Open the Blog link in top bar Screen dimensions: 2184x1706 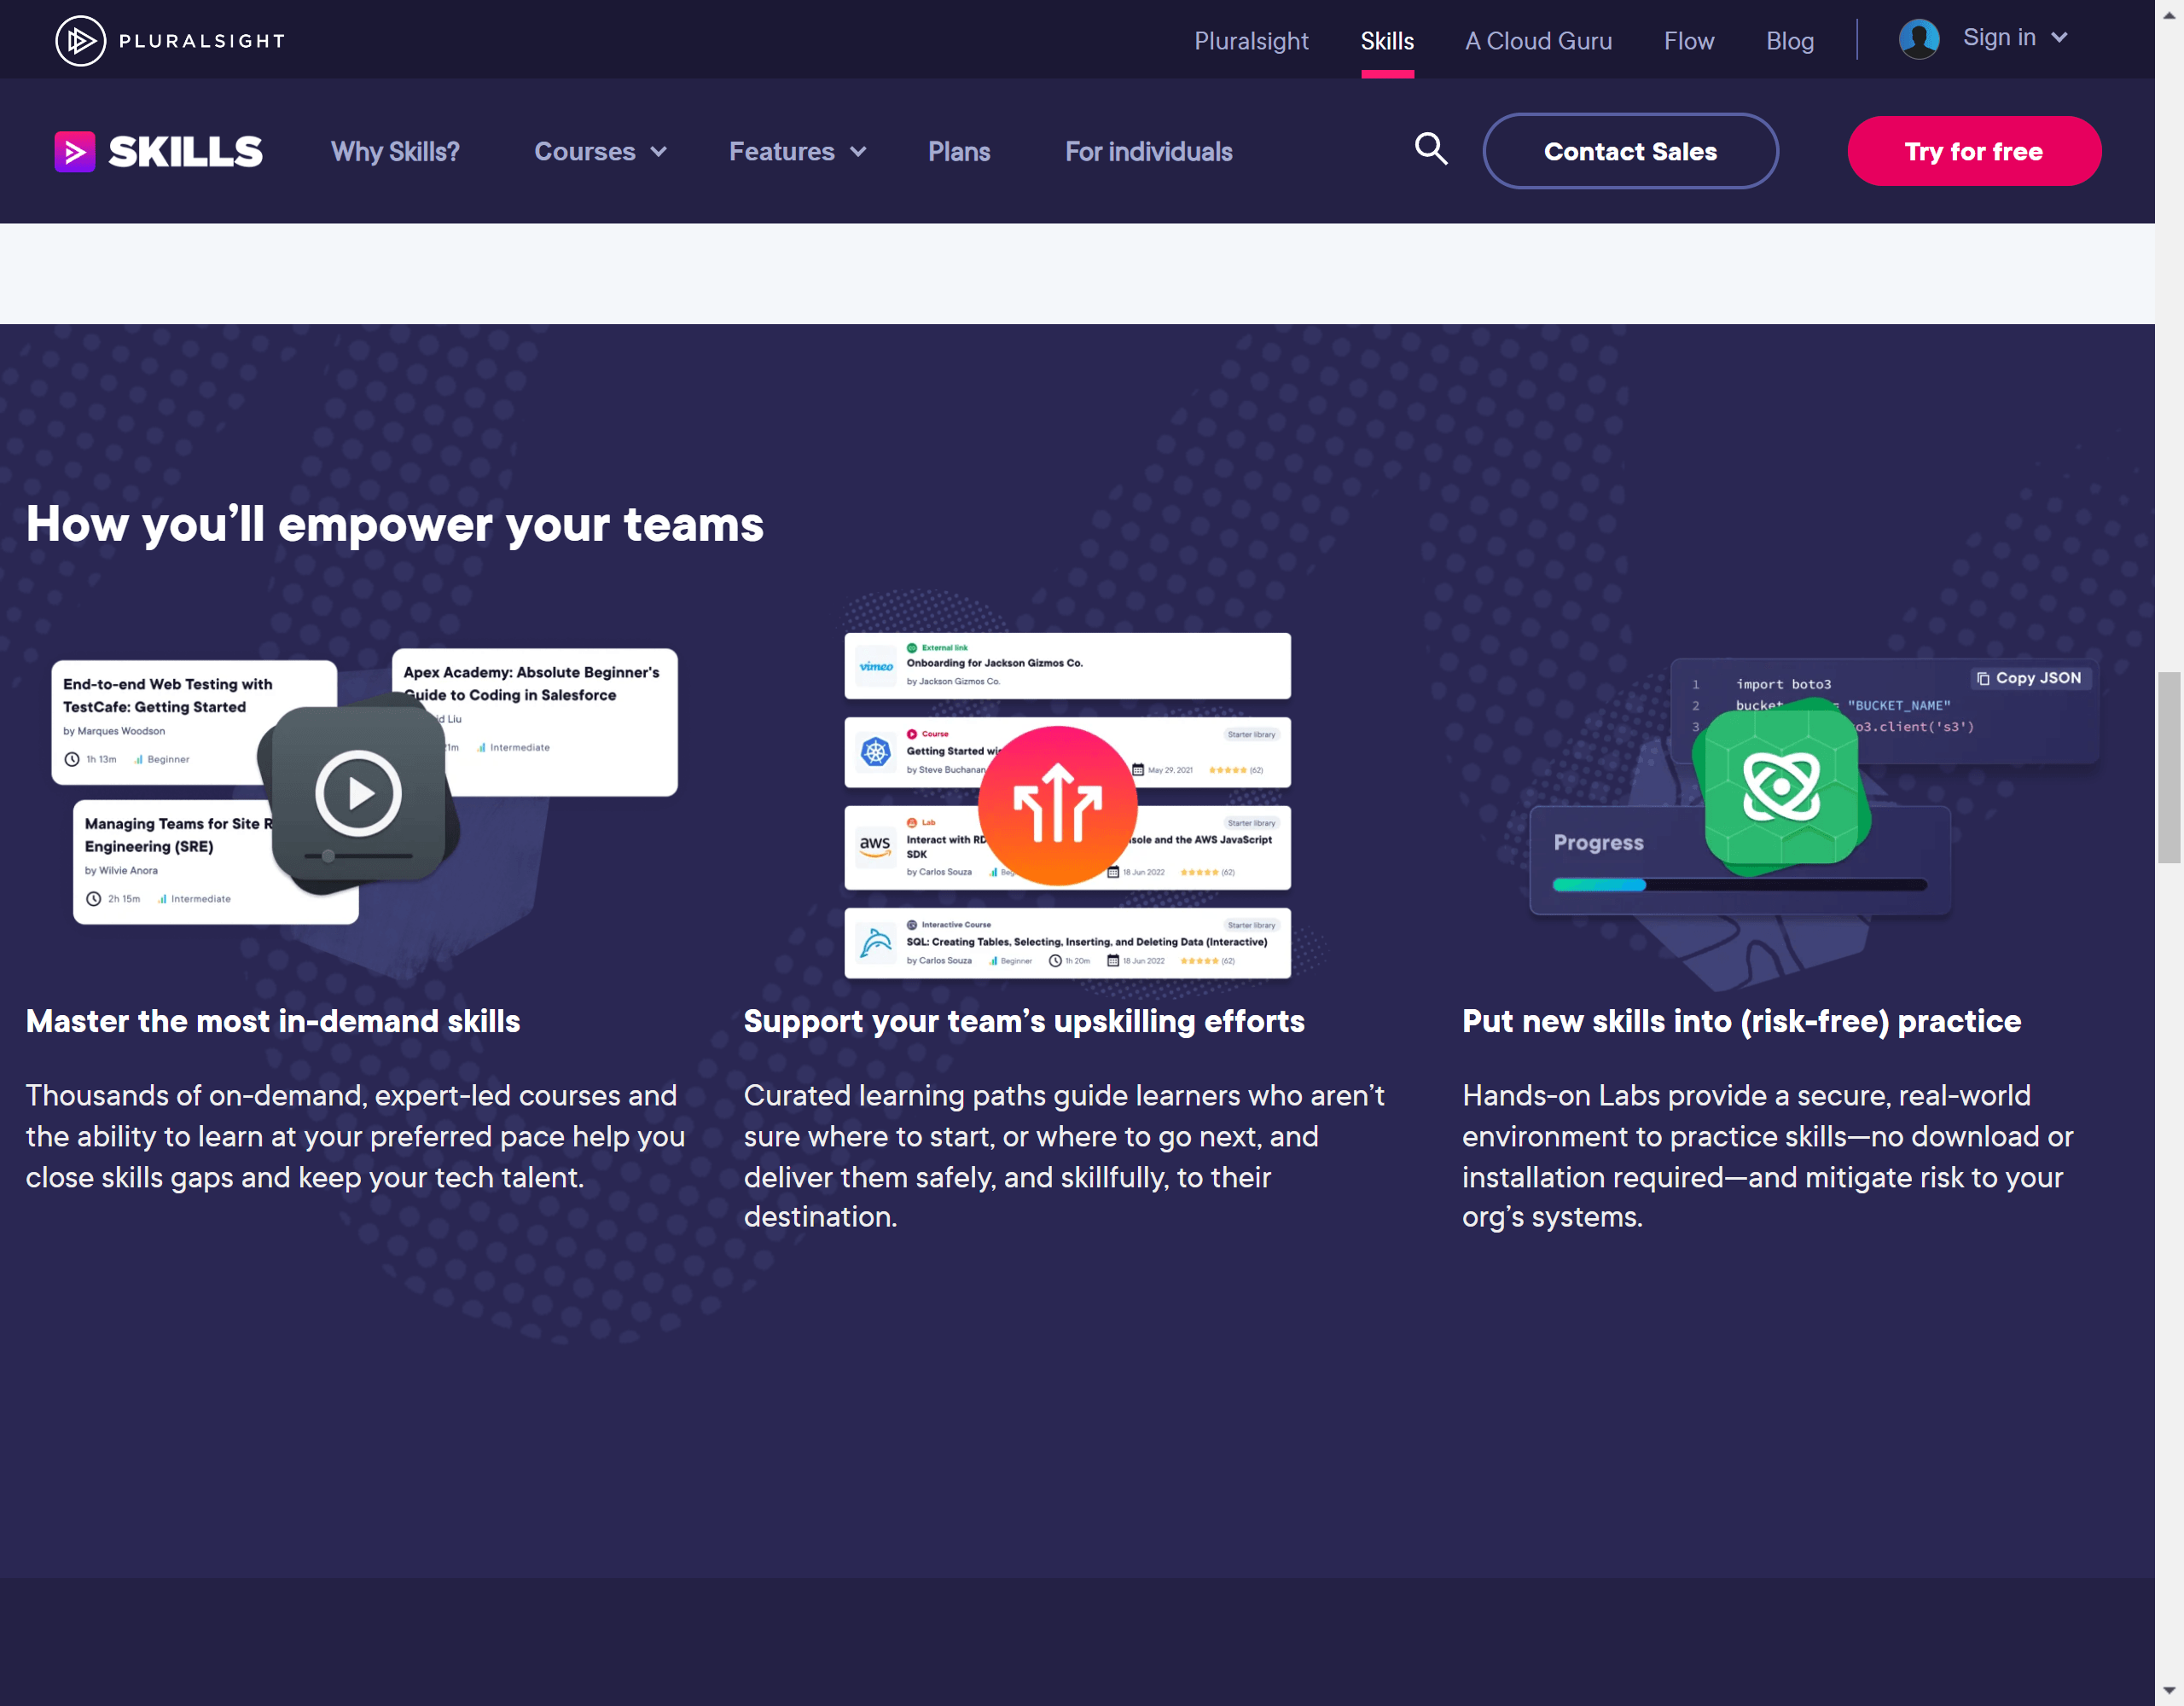(x=1789, y=41)
